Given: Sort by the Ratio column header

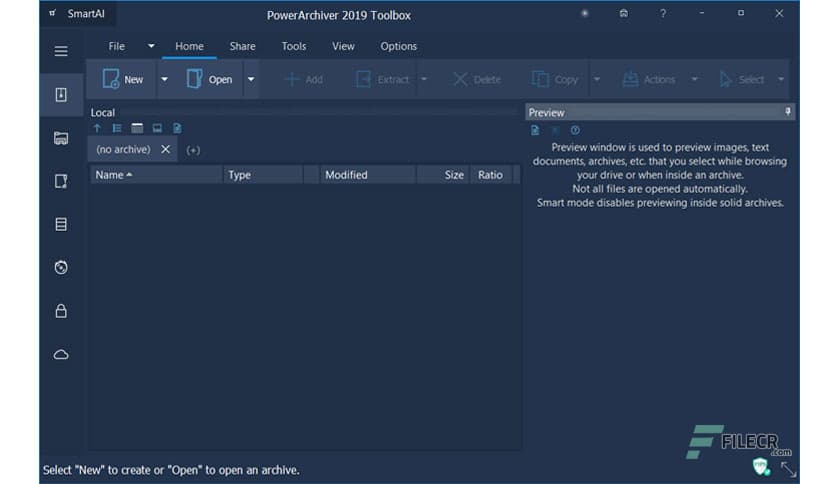Looking at the screenshot, I should point(491,175).
